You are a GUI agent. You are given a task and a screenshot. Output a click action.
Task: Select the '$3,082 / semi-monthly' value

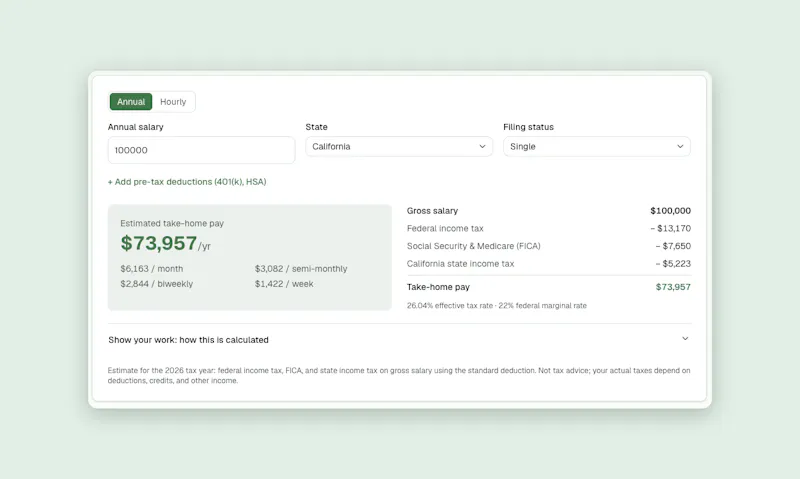click(301, 269)
